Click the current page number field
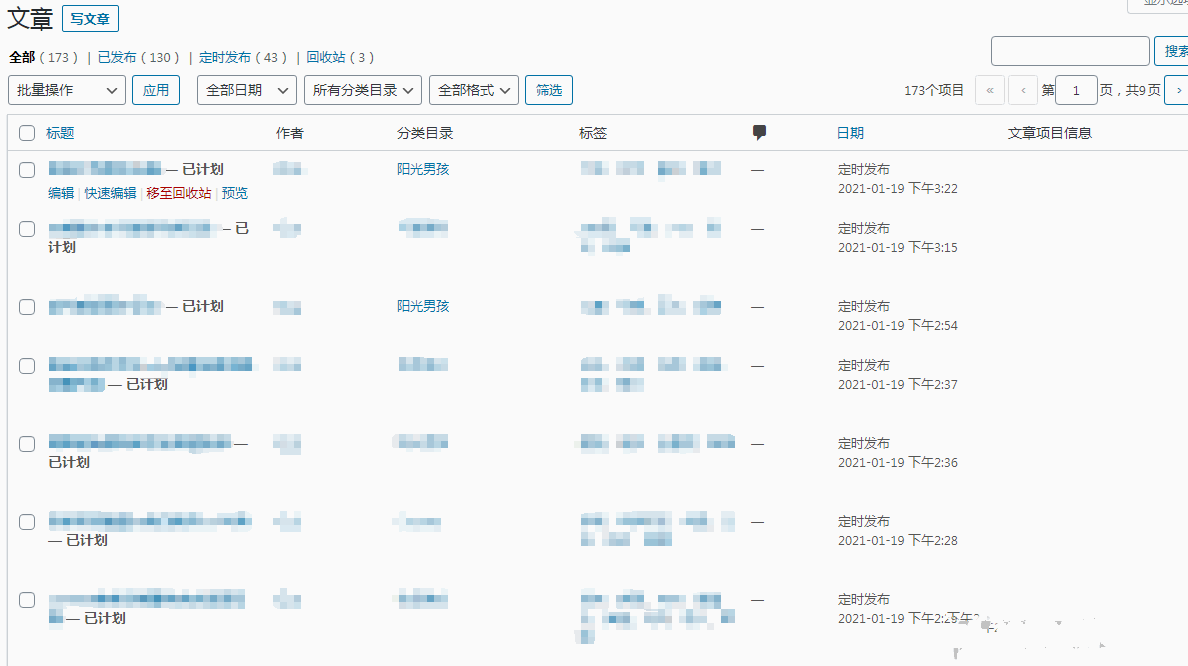 (x=1076, y=91)
